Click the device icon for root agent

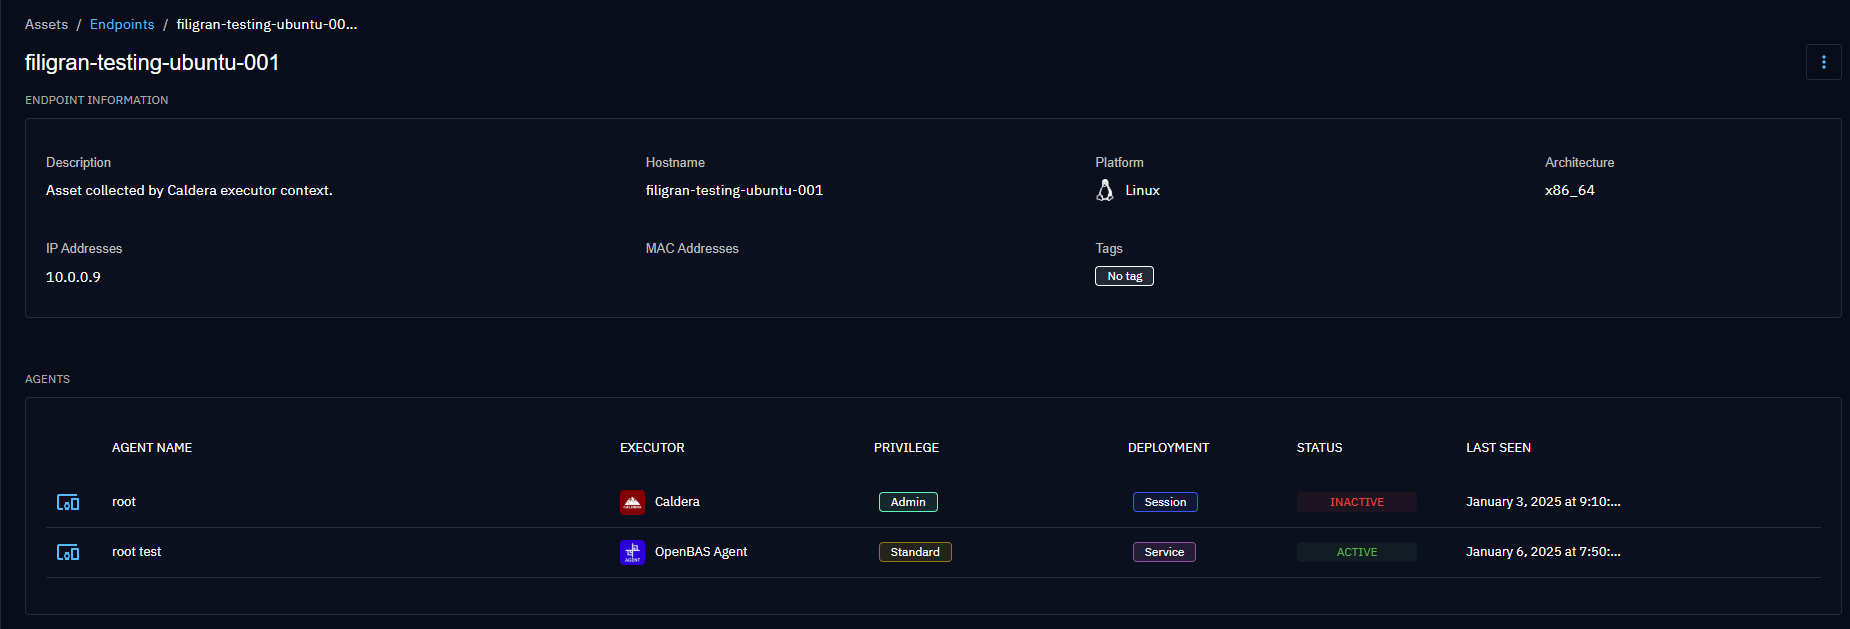(68, 502)
